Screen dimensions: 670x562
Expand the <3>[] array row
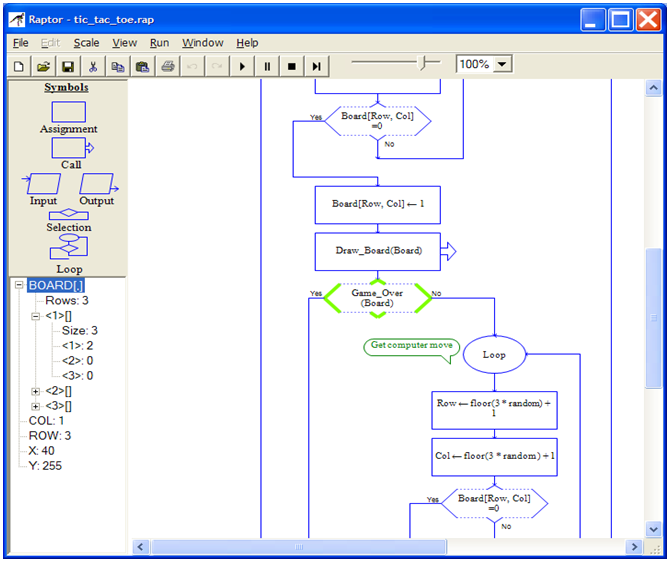pos(36,406)
